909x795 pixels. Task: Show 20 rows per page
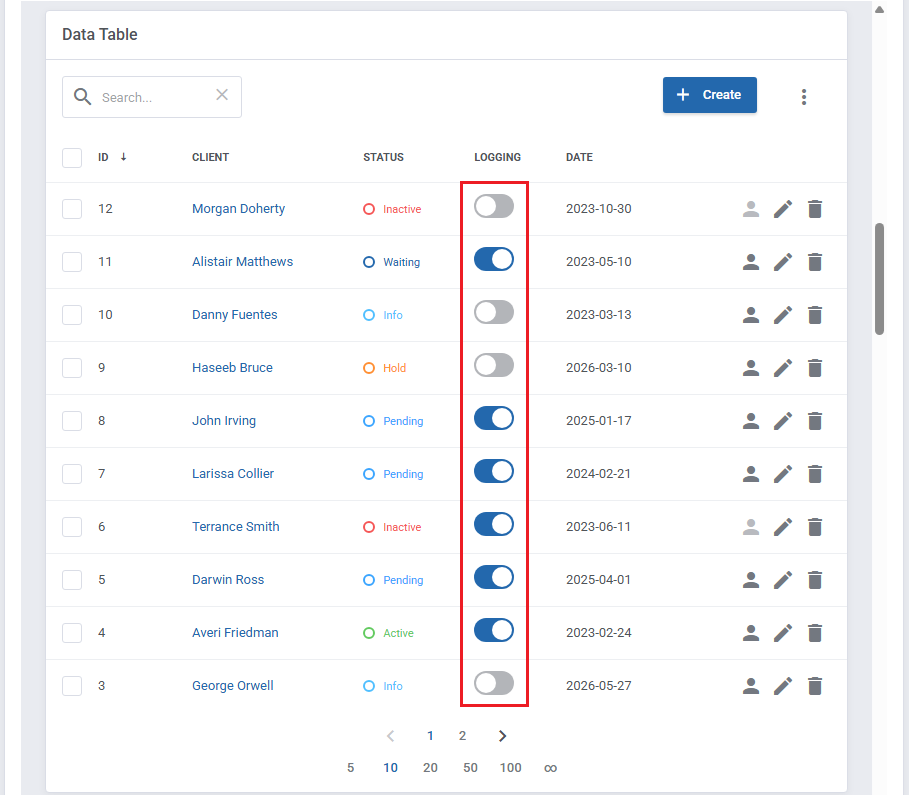click(x=430, y=768)
